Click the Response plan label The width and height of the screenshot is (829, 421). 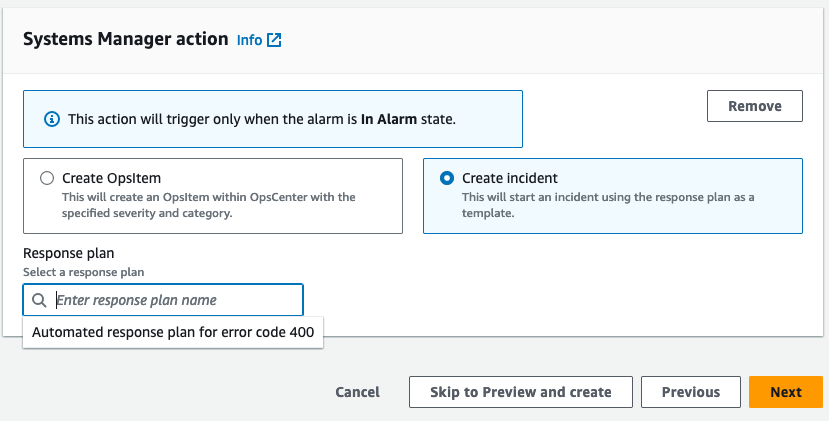pos(69,253)
